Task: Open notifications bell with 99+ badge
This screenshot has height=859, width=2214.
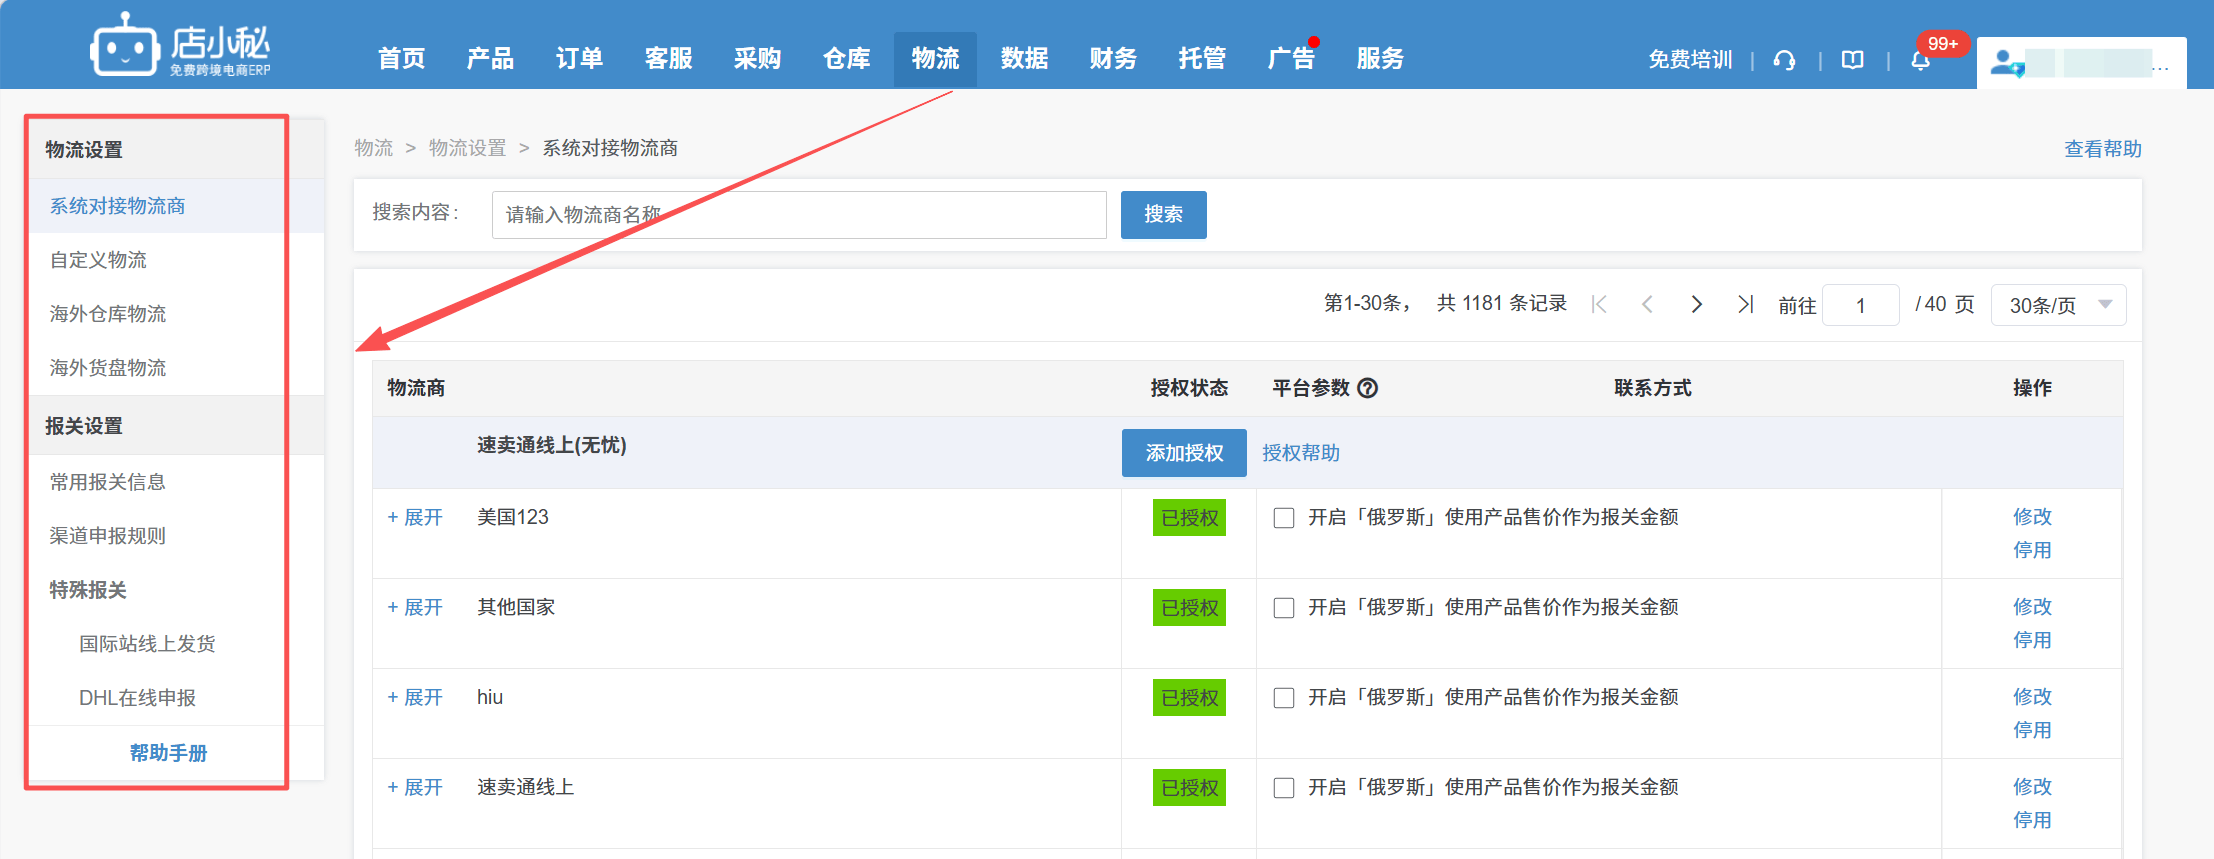Action: pos(1921,60)
